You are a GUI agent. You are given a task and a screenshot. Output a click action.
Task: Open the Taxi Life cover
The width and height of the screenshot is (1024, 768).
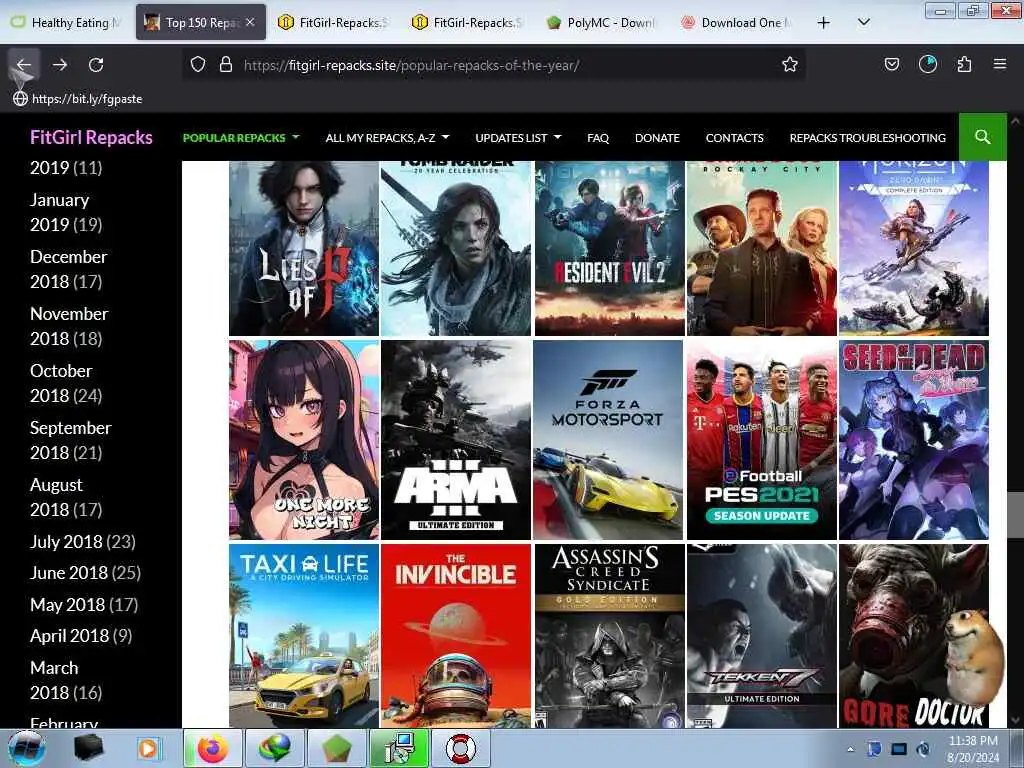(x=304, y=635)
